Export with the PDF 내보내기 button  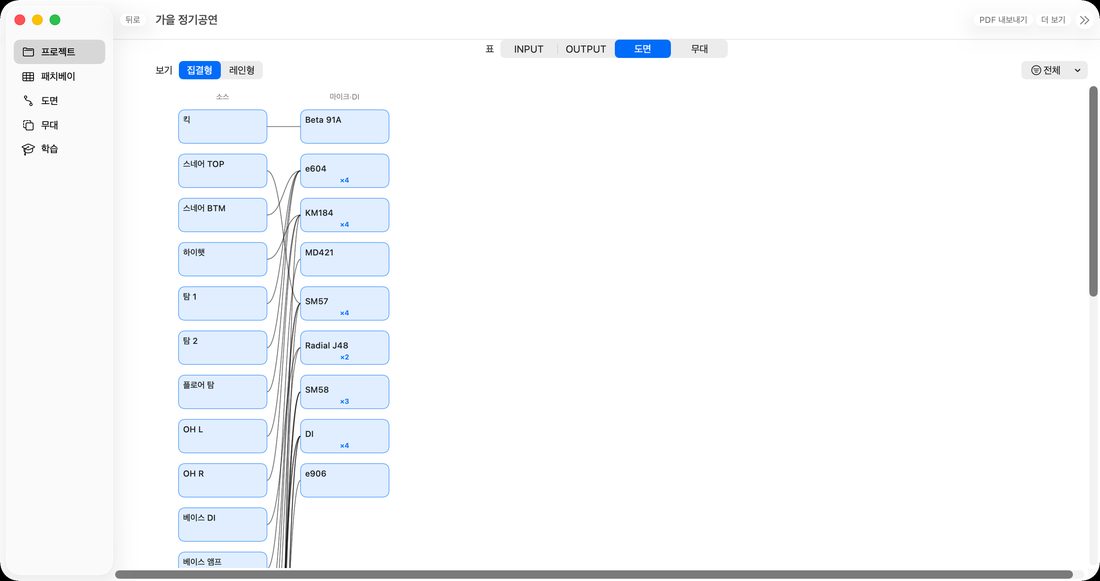pyautogui.click(x=1003, y=20)
